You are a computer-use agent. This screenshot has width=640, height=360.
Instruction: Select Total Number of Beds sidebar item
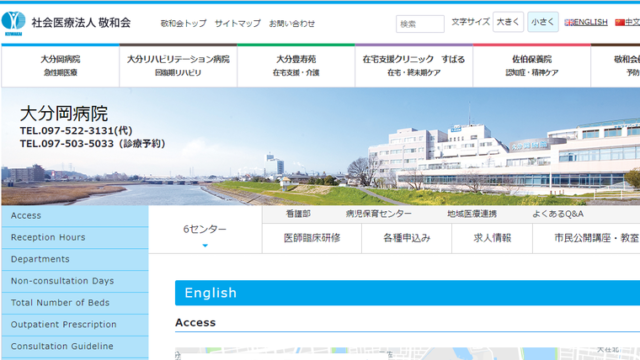[75, 303]
